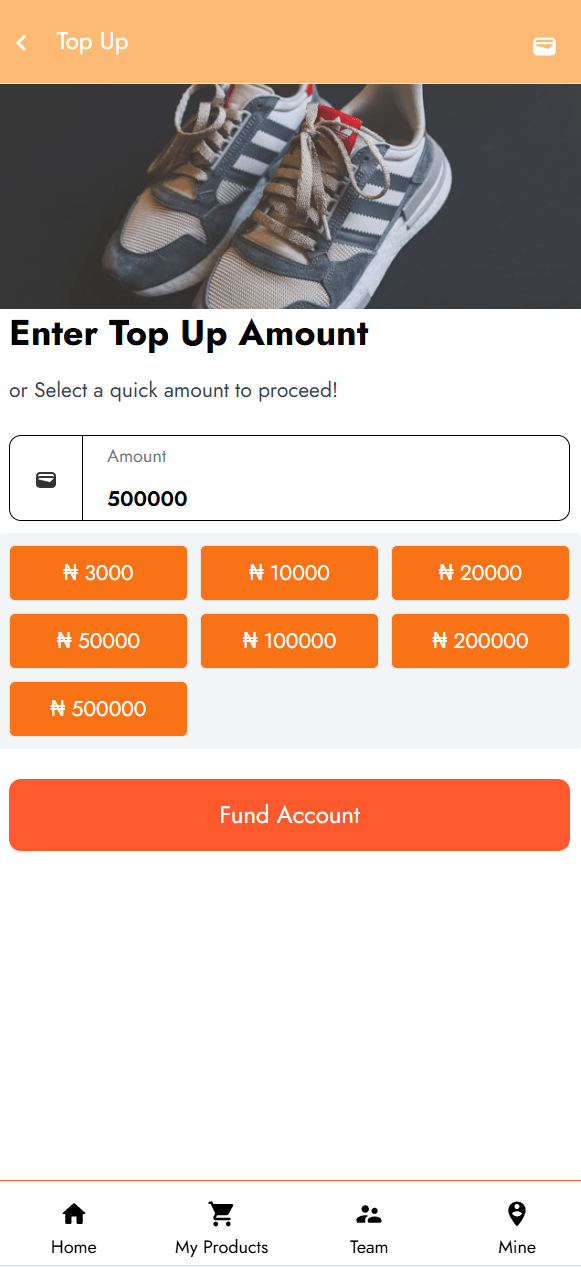This screenshot has width=581, height=1267.
Task: Open the My Products cart icon
Action: pos(221,1214)
